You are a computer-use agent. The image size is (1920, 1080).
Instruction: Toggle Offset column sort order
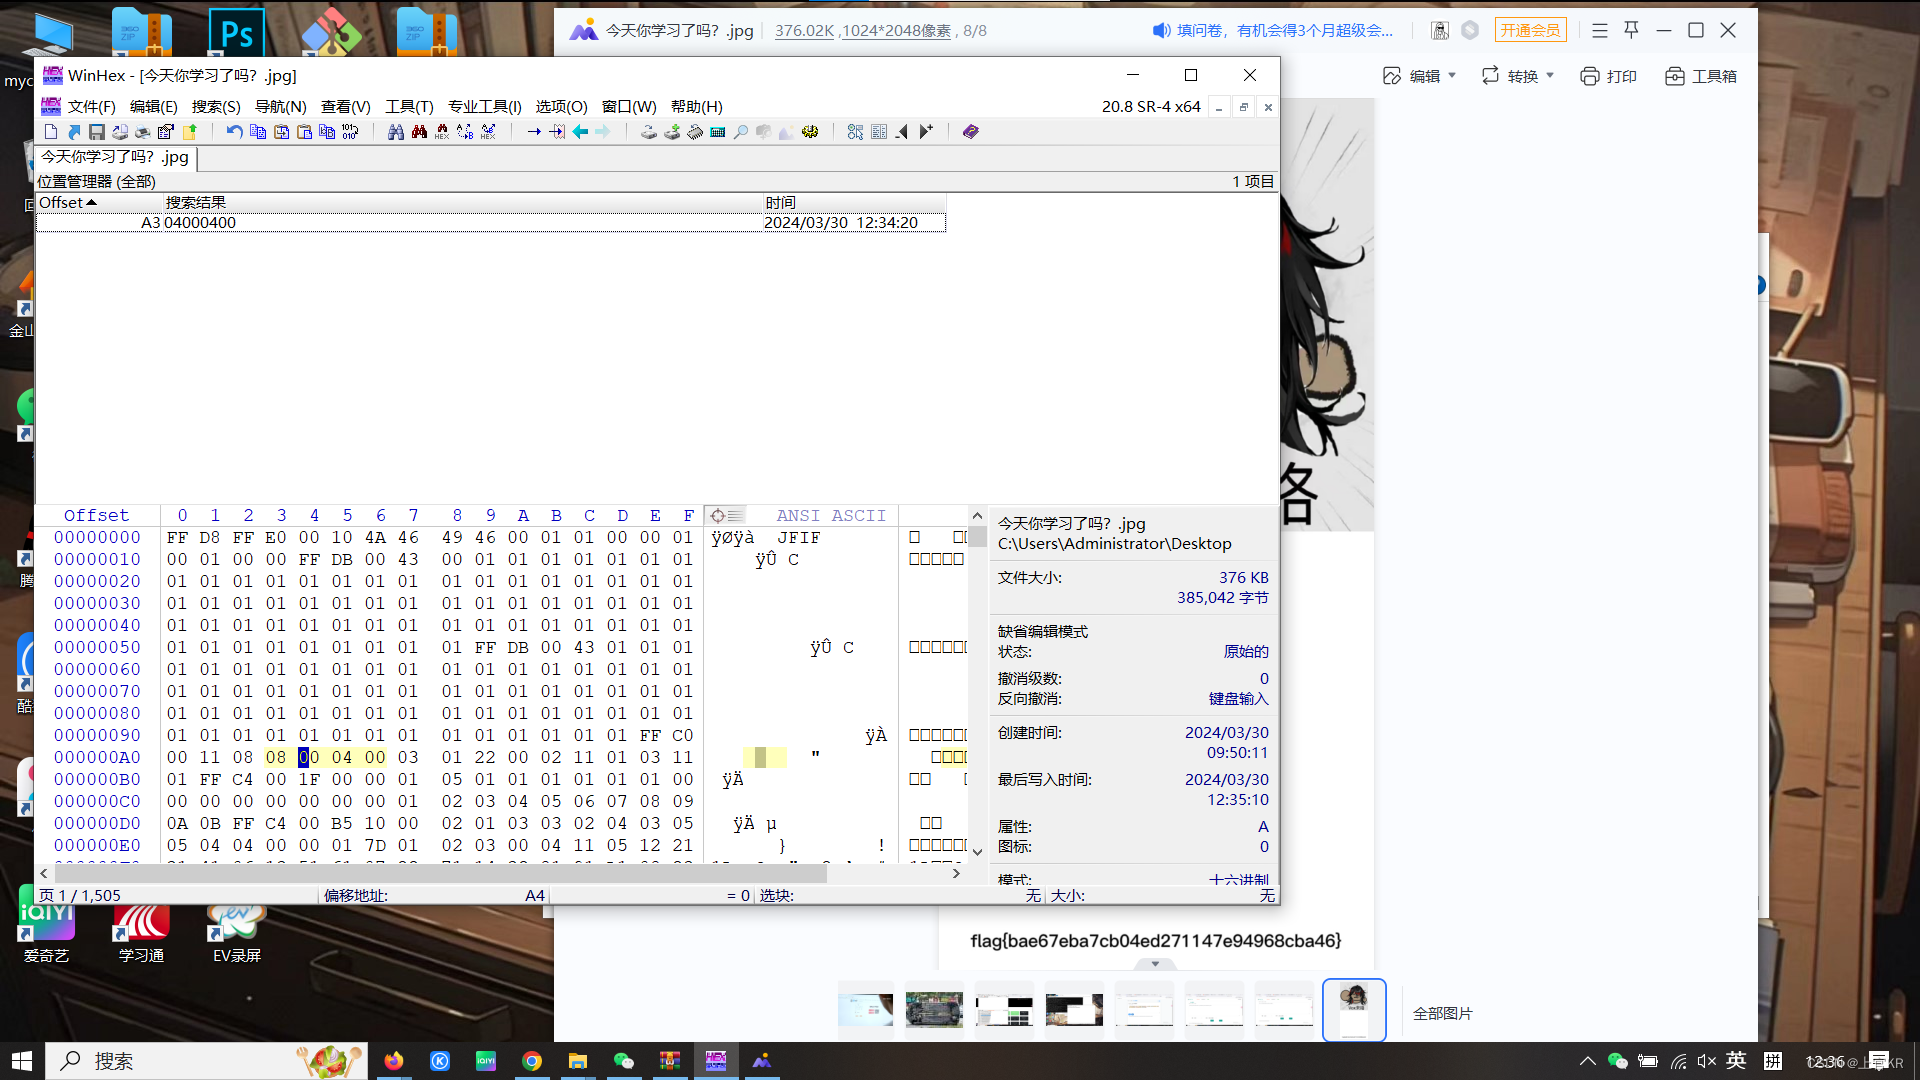(x=66, y=202)
